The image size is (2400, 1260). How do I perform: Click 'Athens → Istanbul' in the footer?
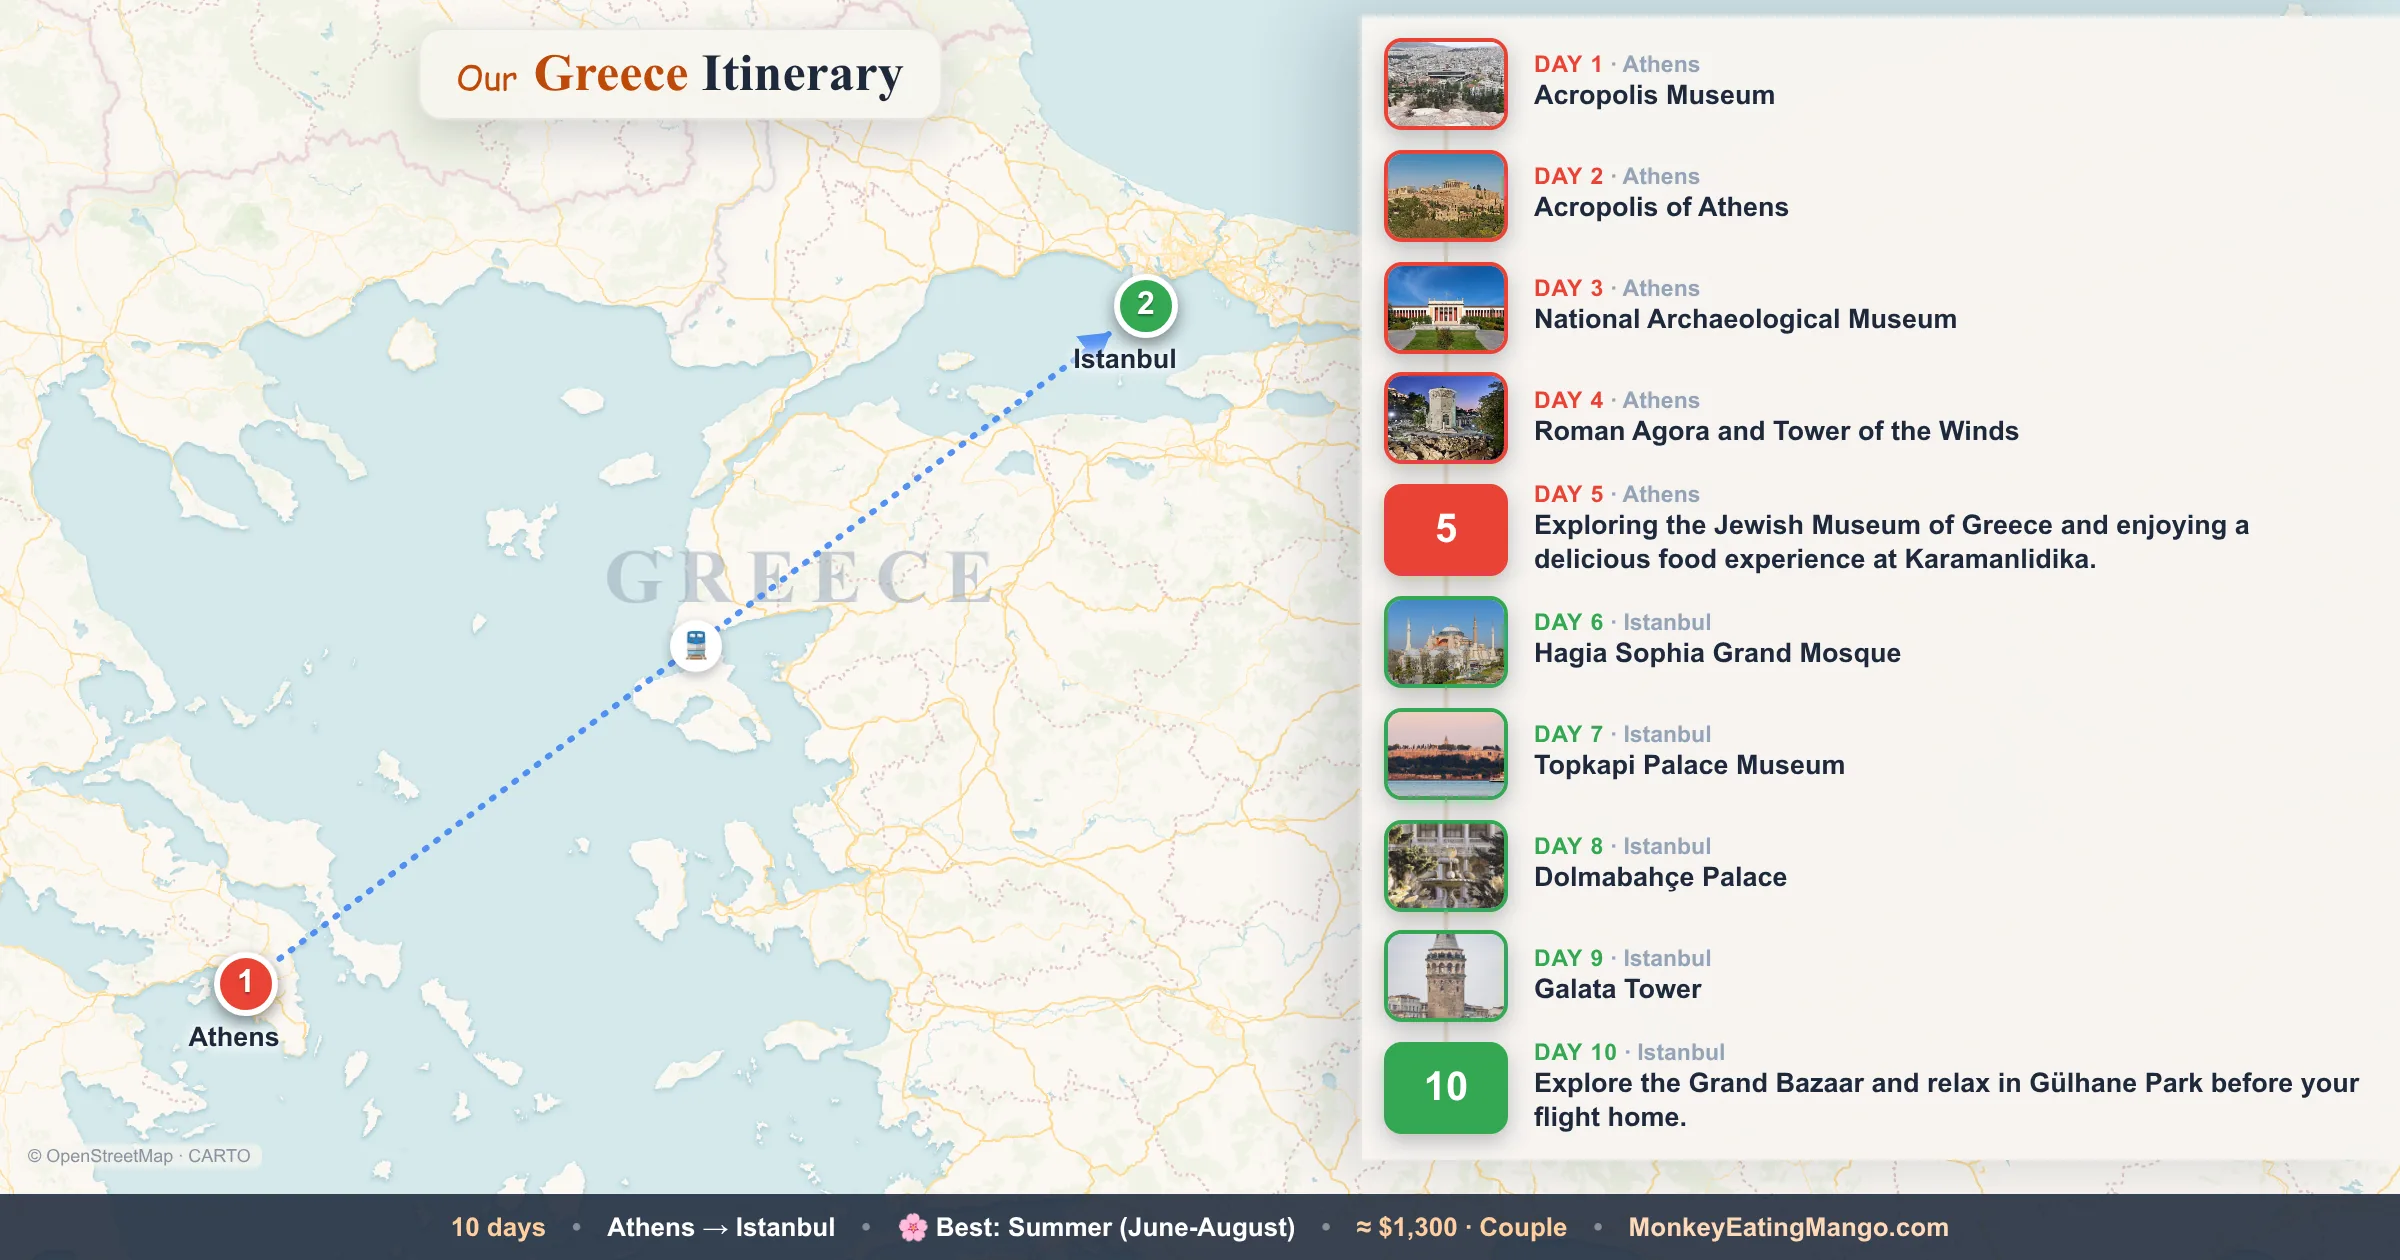[x=721, y=1227]
